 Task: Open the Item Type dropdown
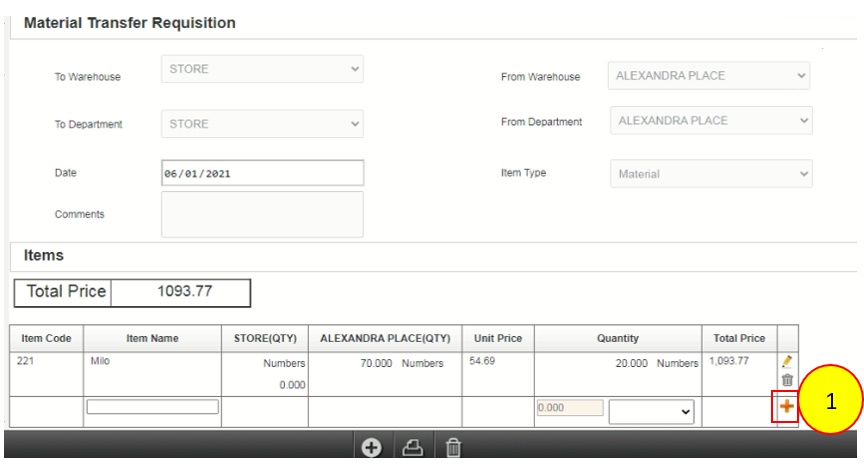point(711,174)
